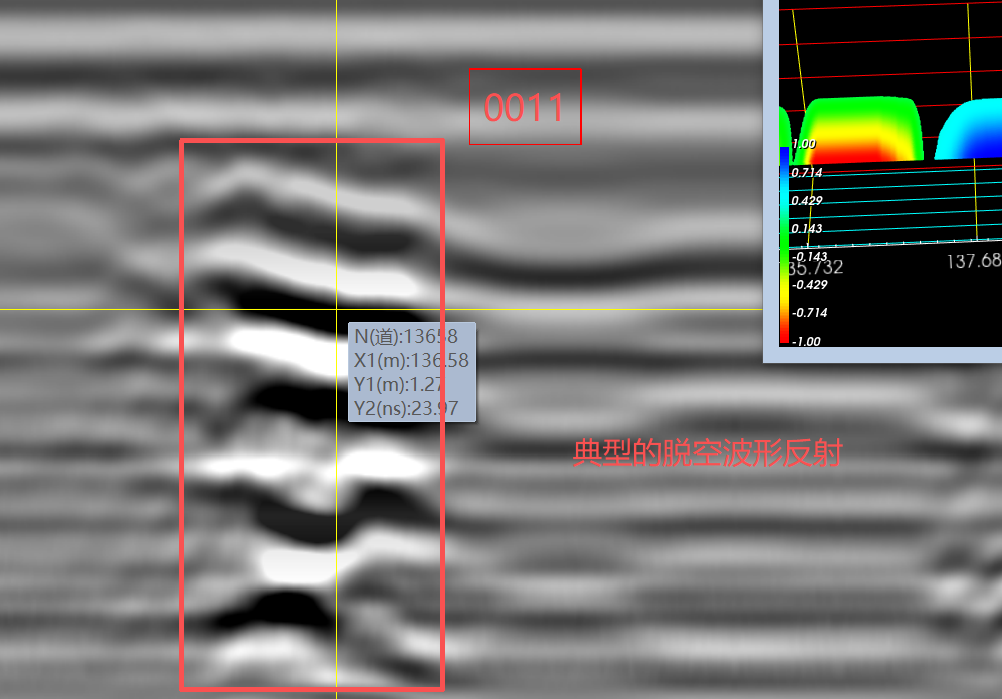Click the 137.68 axis label
1002x699 pixels.
coord(973,261)
